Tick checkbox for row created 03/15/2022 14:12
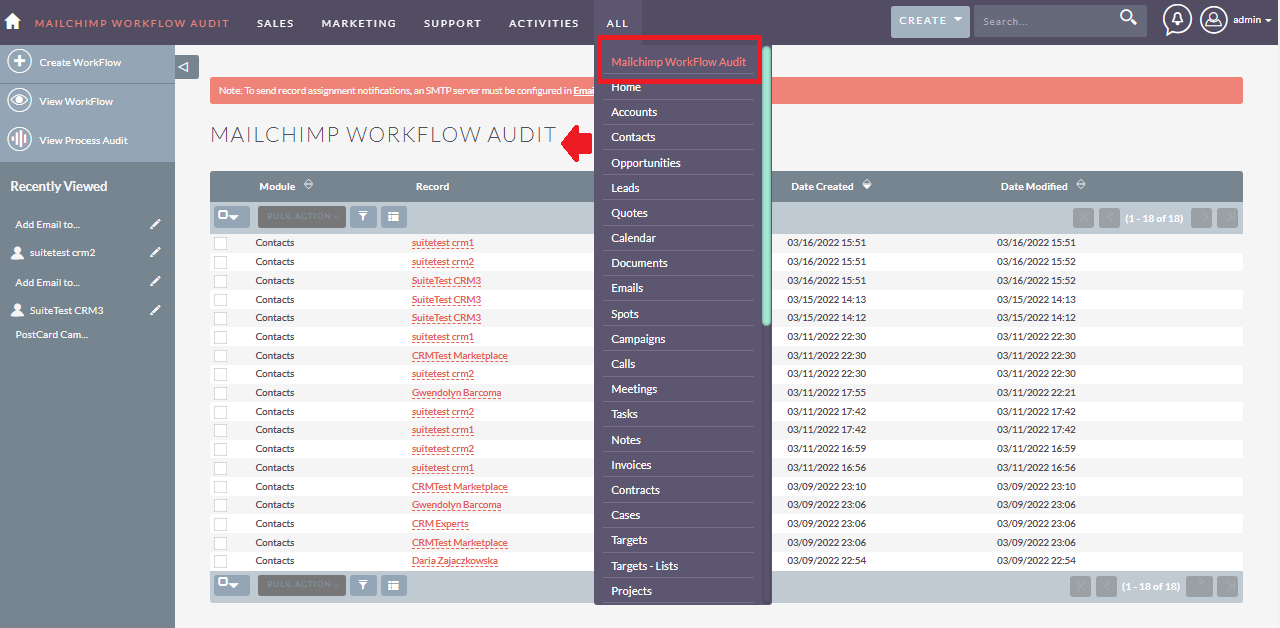 pos(220,318)
